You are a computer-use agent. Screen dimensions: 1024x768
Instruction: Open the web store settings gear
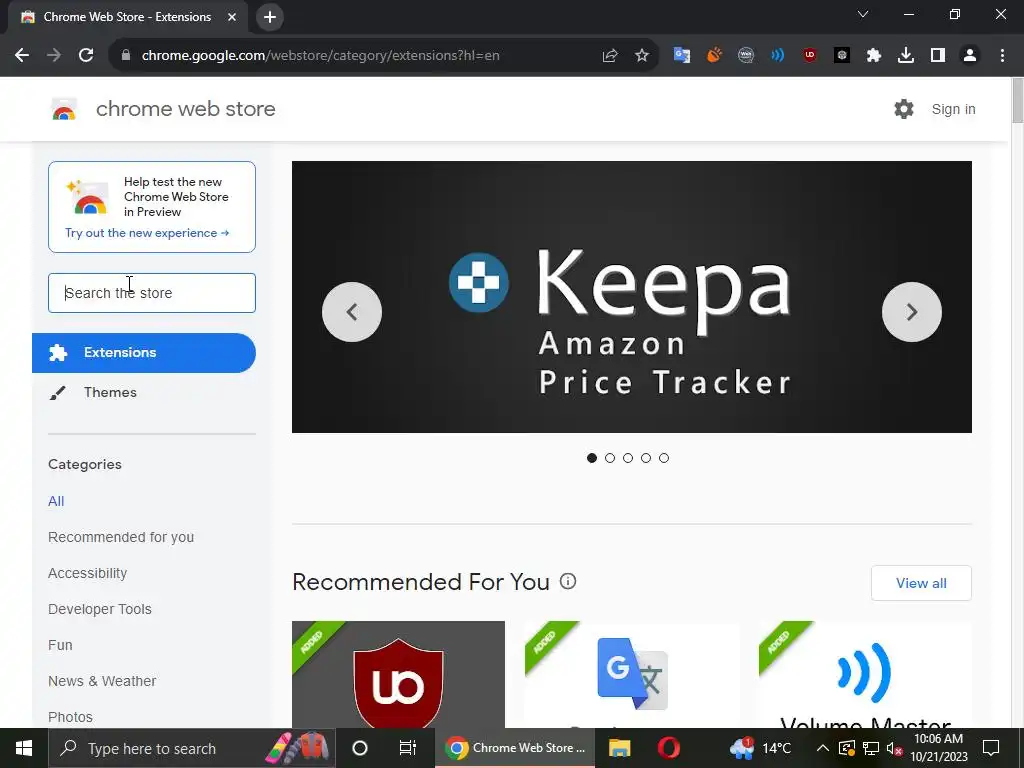[904, 109]
